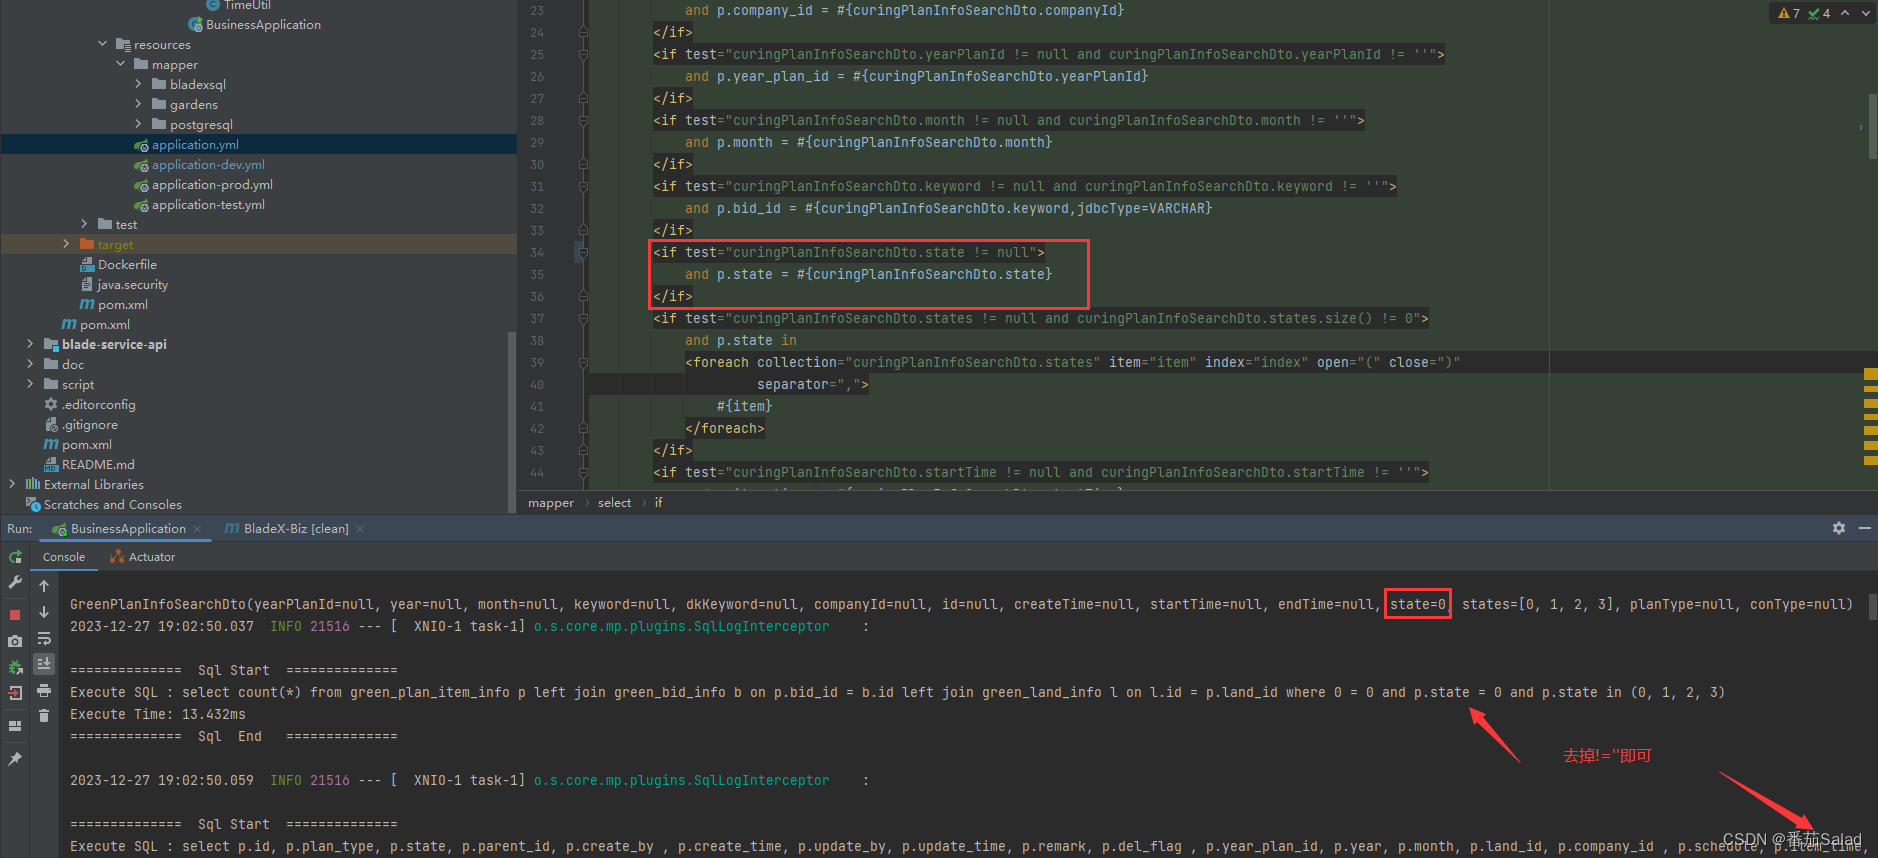The height and width of the screenshot is (858, 1878).
Task: Expand the doc folder
Action: [x=30, y=364]
